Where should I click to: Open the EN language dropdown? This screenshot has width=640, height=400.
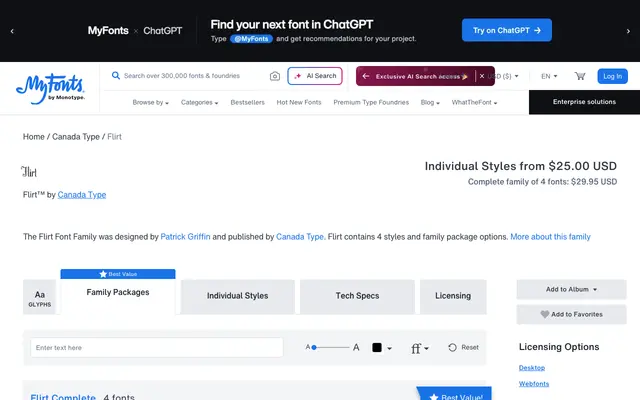tap(549, 76)
